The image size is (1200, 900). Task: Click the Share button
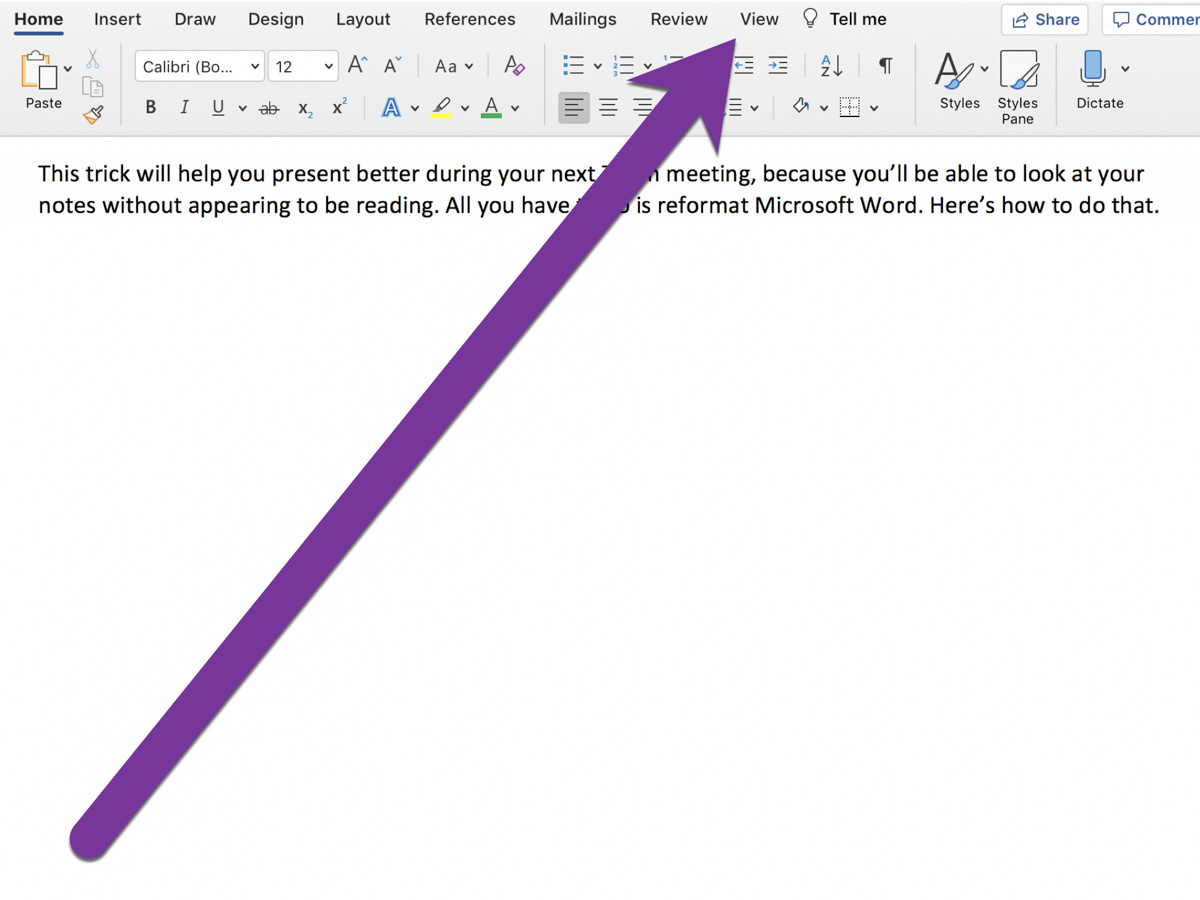[1045, 20]
